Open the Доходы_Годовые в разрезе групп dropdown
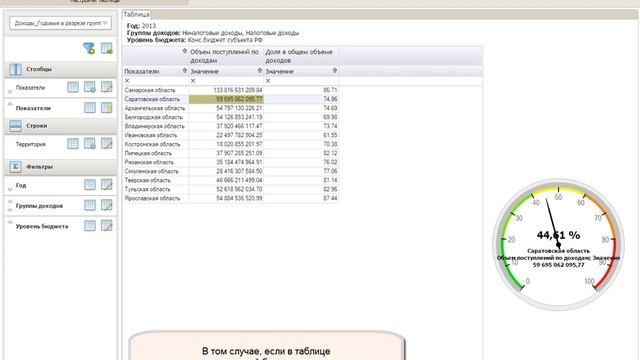640x360 pixels. point(60,23)
